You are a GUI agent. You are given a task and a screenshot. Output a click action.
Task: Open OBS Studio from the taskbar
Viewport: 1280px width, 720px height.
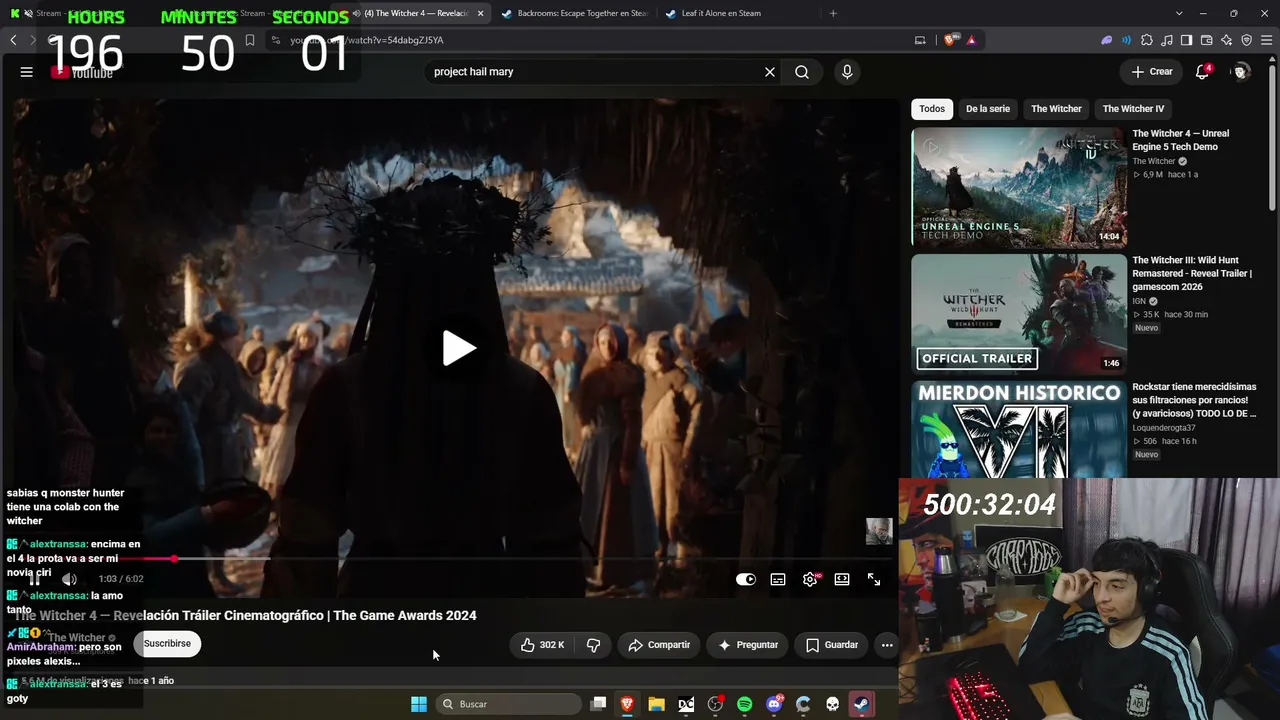[715, 704]
